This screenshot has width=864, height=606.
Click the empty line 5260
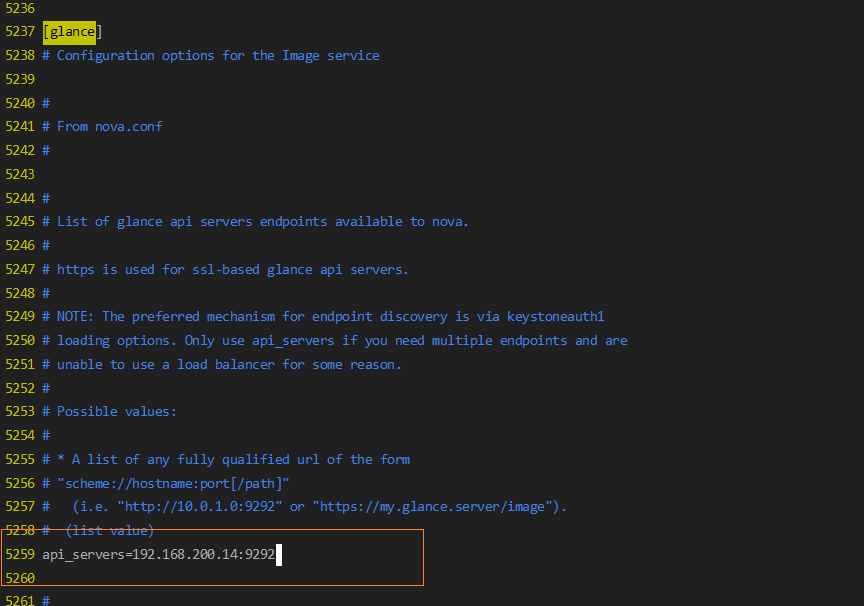(x=200, y=578)
